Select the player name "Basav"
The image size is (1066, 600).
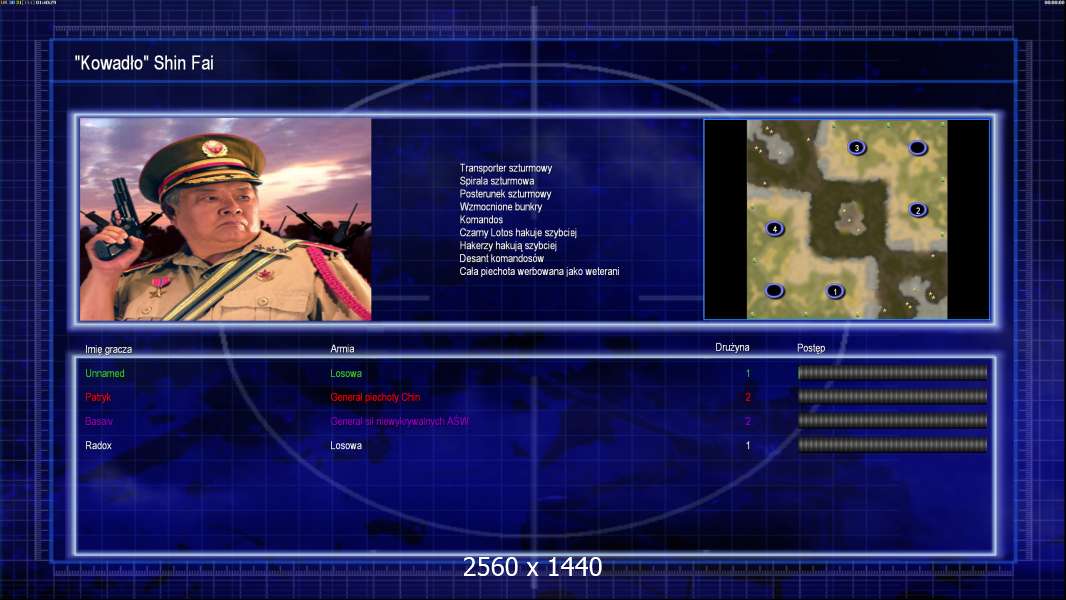click(x=99, y=421)
